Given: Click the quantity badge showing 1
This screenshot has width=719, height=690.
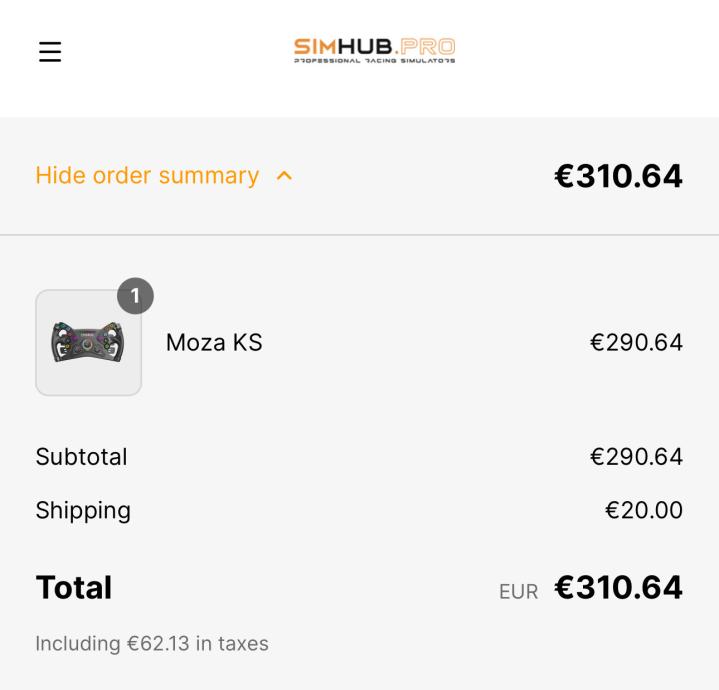Looking at the screenshot, I should pos(135,296).
